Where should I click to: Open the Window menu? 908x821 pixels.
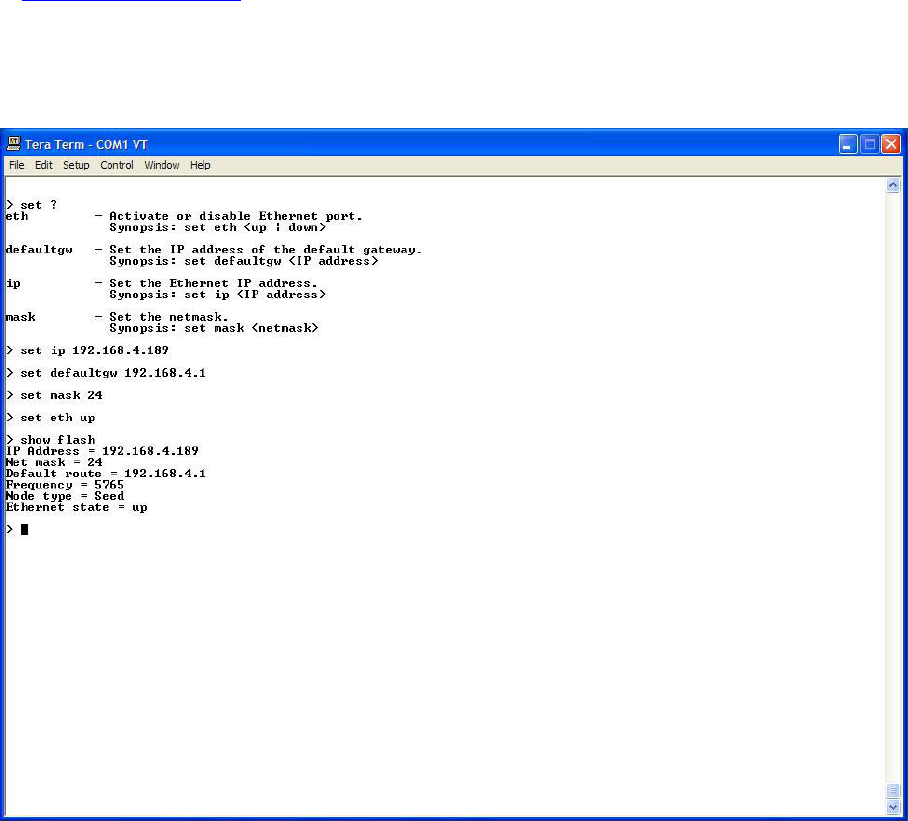point(162,166)
